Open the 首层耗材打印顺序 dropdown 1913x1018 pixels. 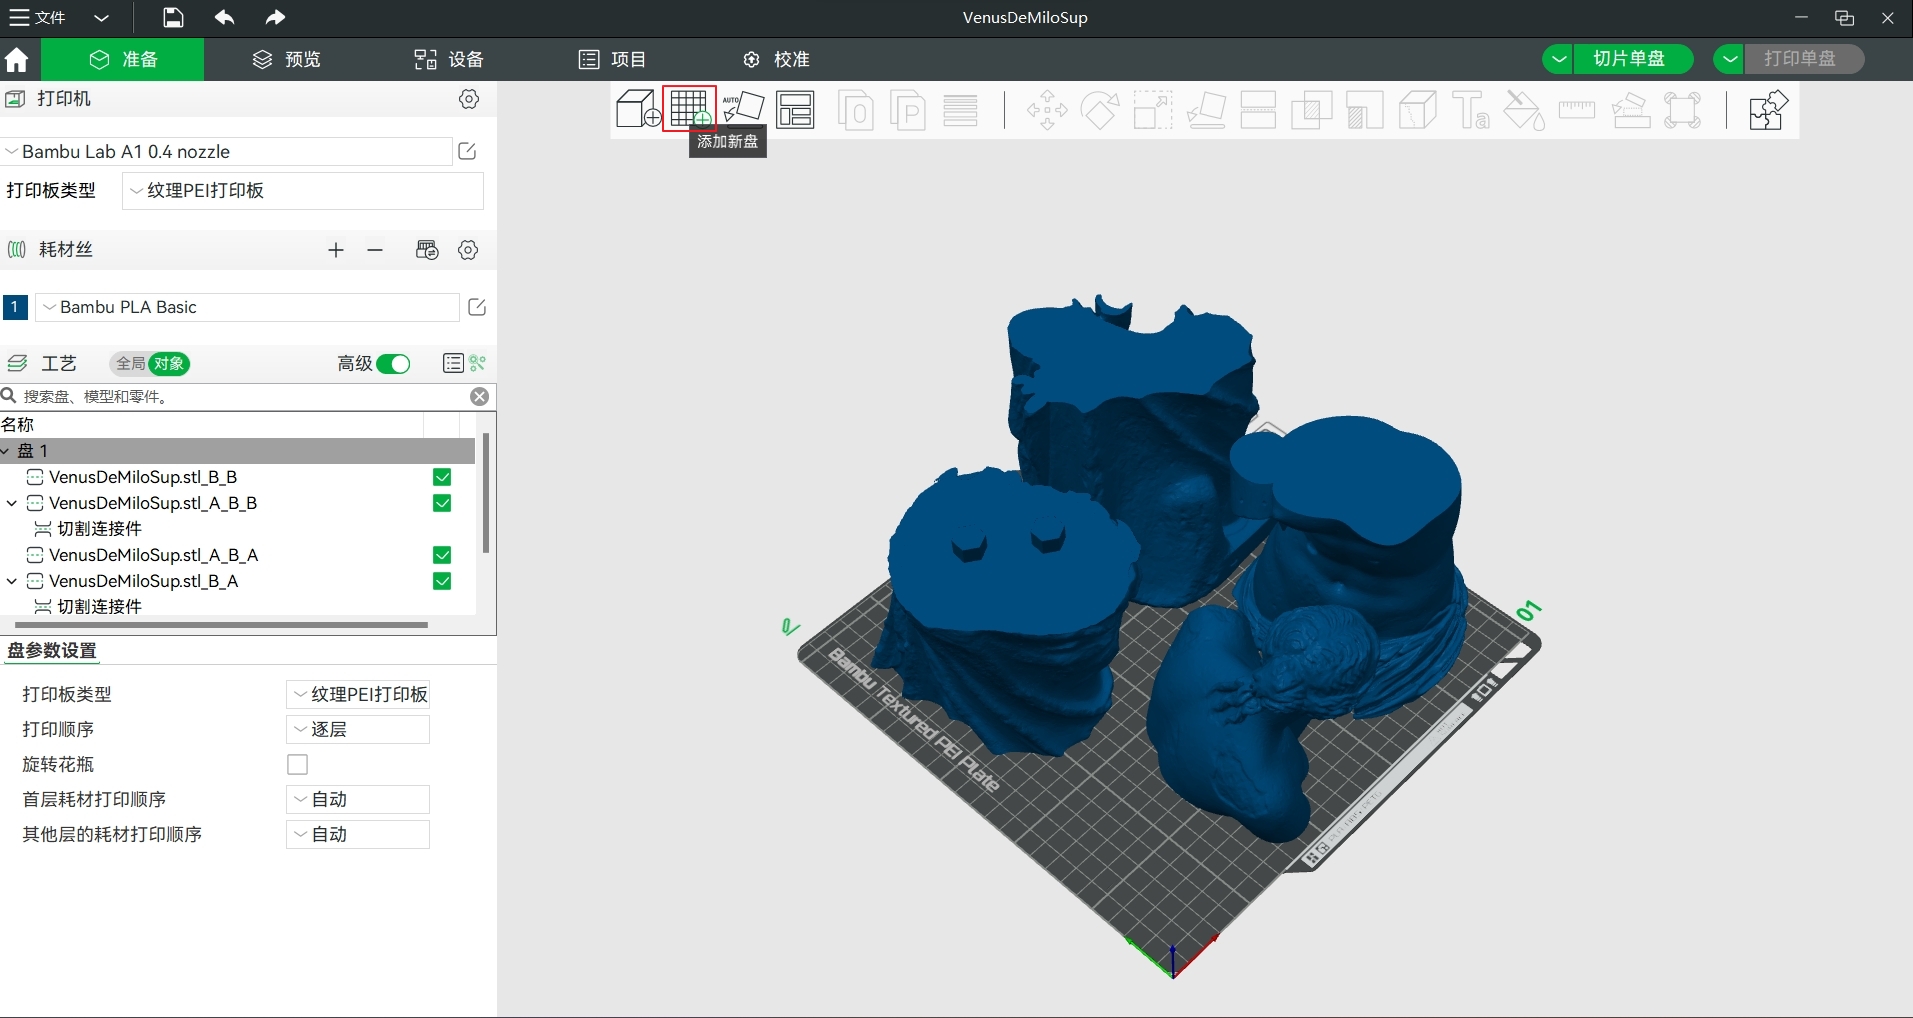[x=358, y=799]
